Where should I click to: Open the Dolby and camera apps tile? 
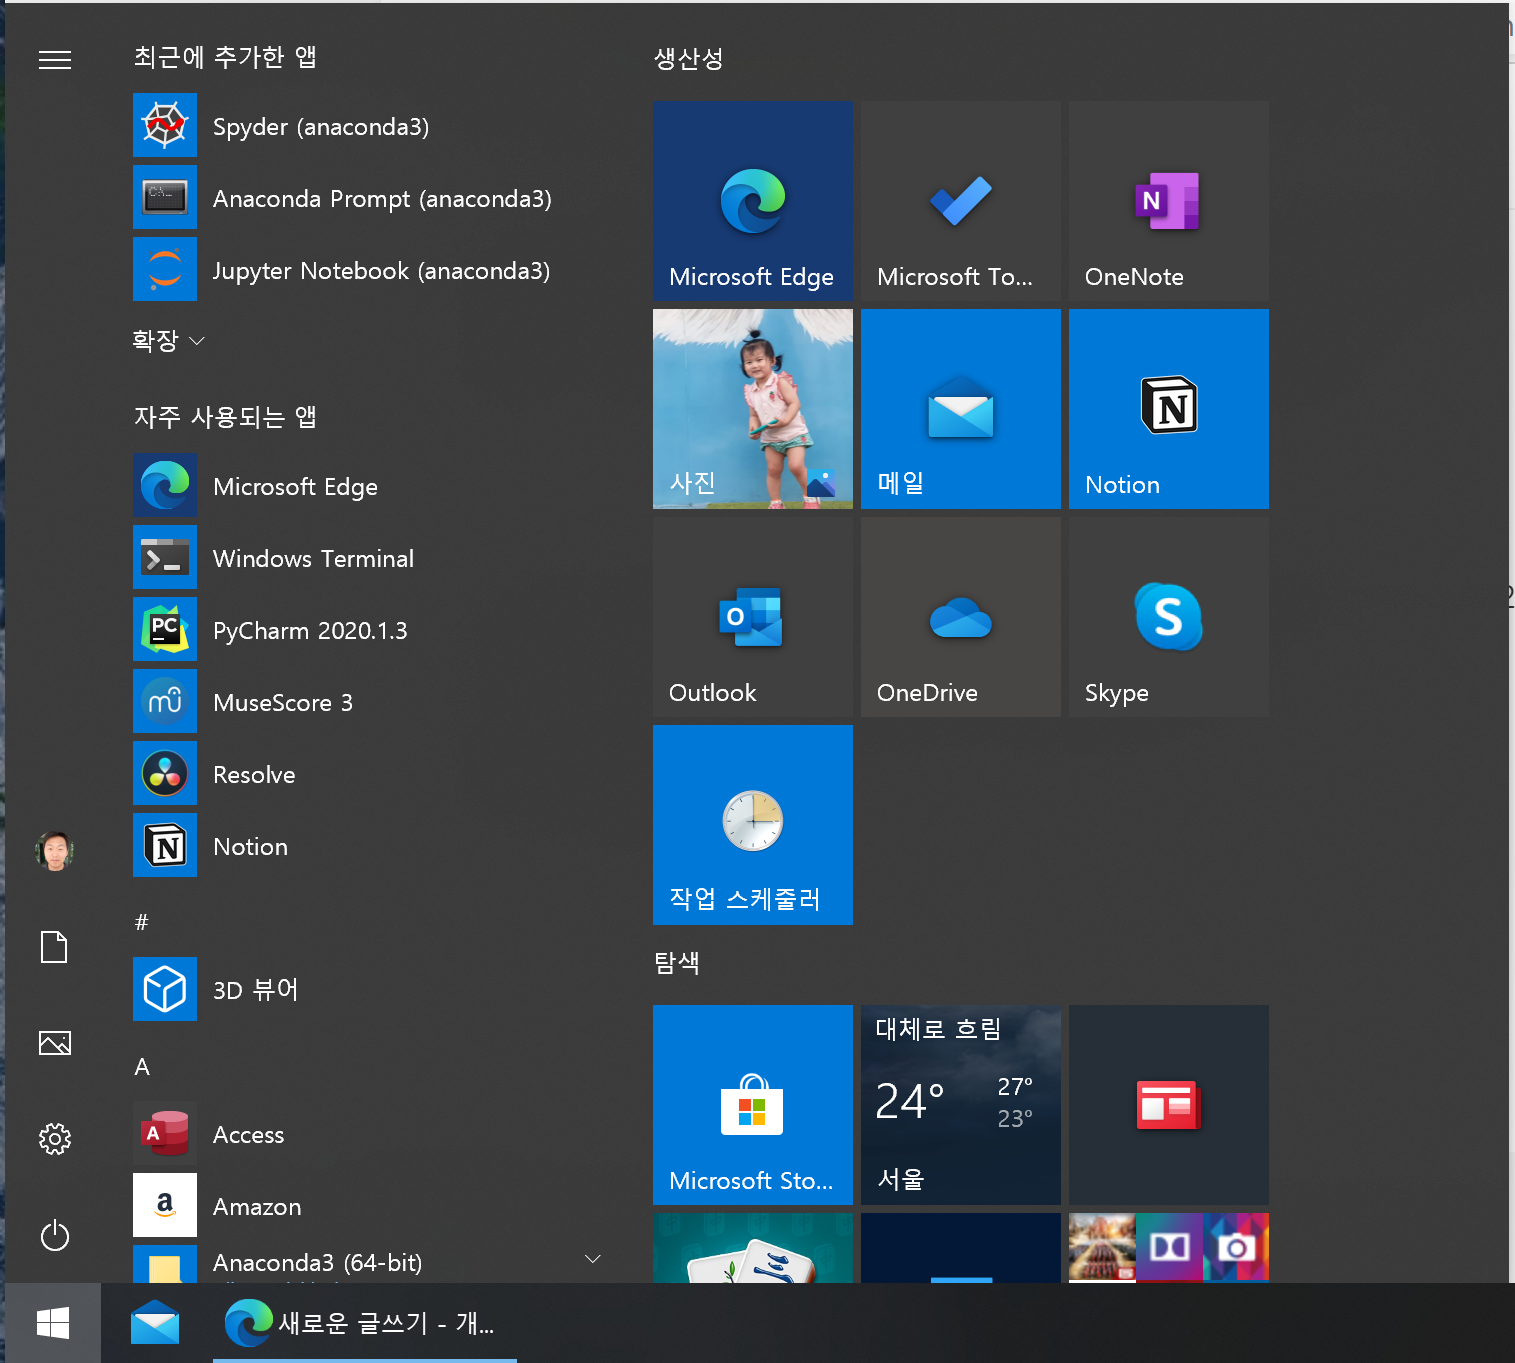tap(1169, 1248)
